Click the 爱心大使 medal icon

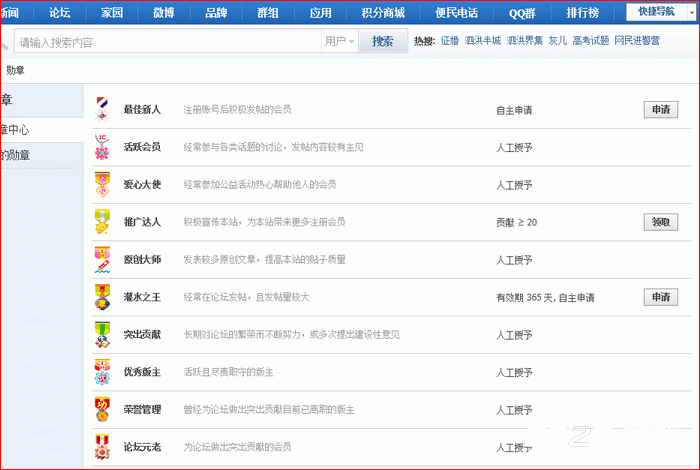(102, 185)
